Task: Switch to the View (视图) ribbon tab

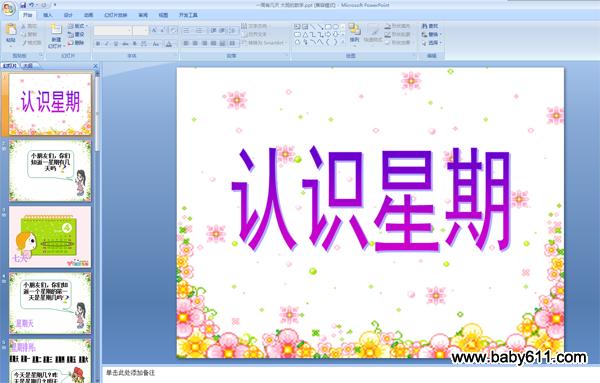Action: 163,15
